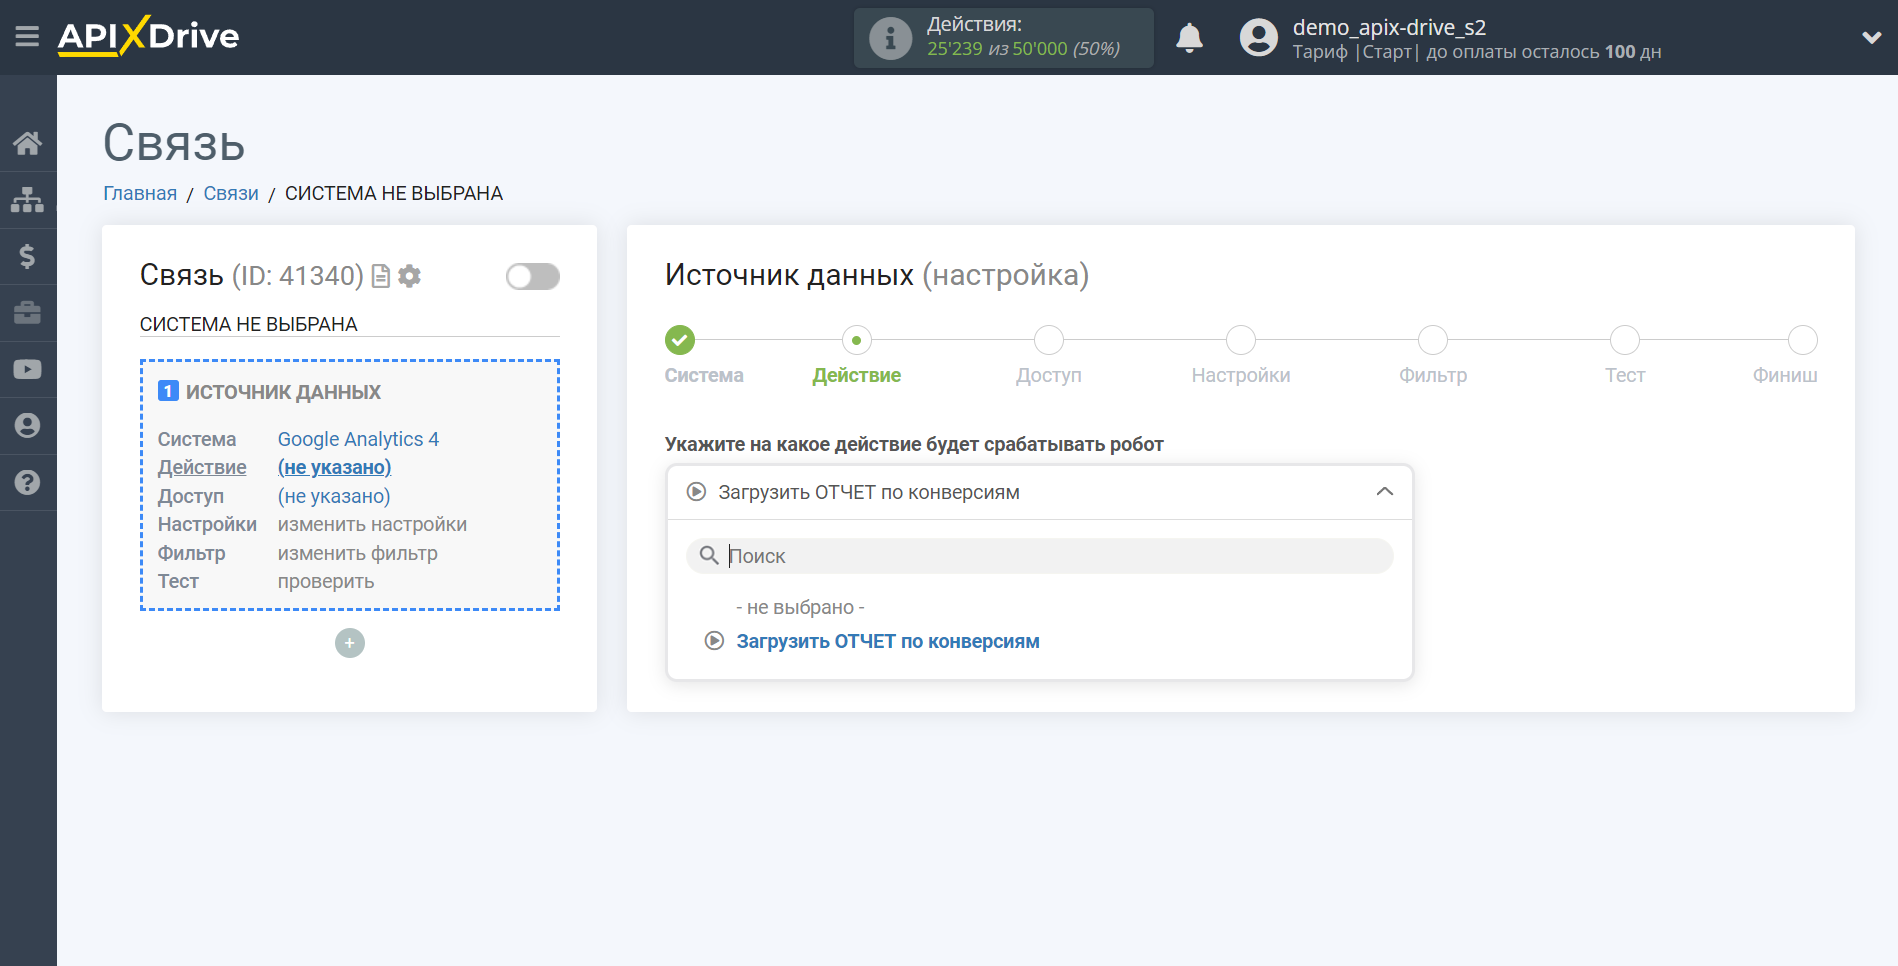Open connection settings gear icon
Image resolution: width=1898 pixels, height=966 pixels.
[x=409, y=276]
